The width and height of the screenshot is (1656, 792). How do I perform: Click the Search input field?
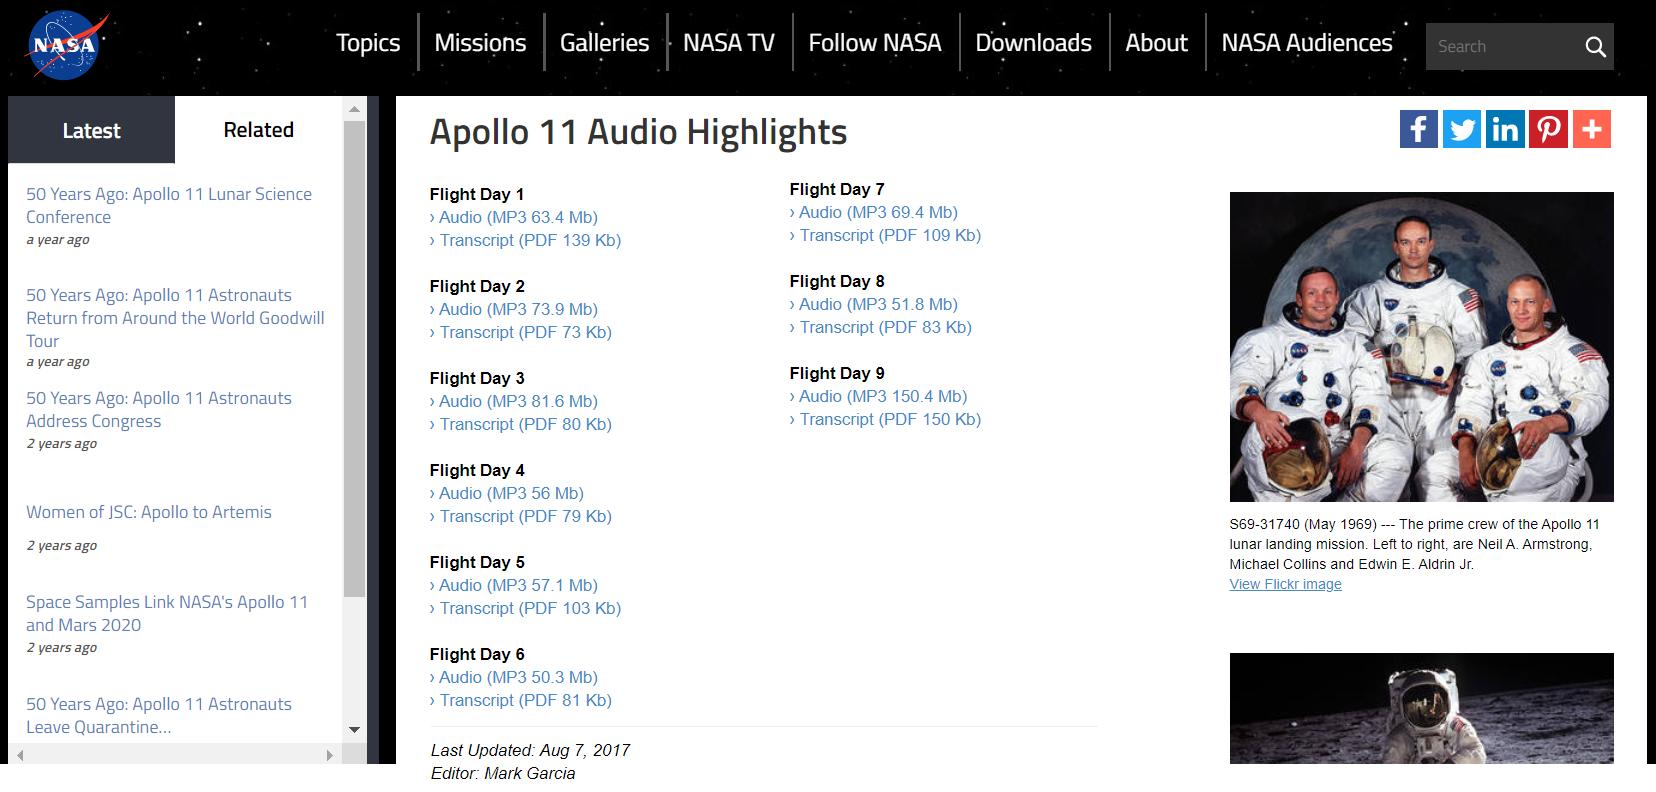coord(1500,47)
